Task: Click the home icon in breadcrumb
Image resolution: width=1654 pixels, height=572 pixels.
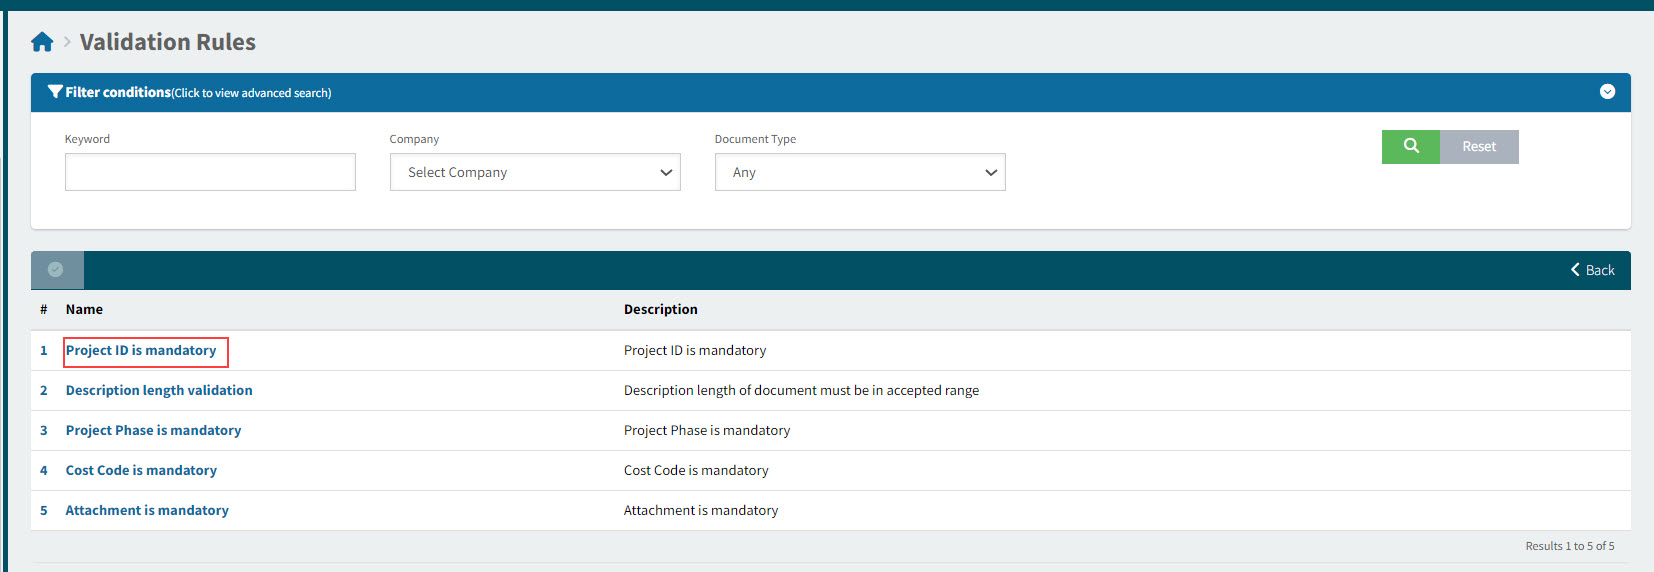Action: tap(42, 42)
